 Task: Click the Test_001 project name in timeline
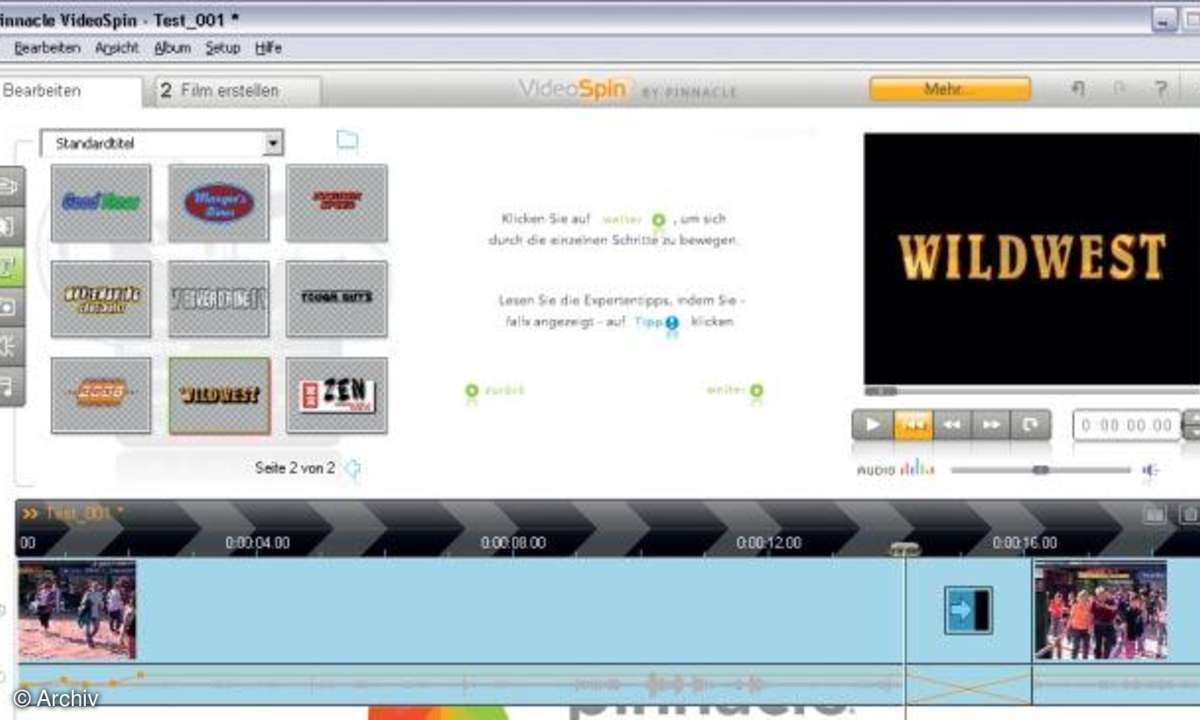click(85, 513)
